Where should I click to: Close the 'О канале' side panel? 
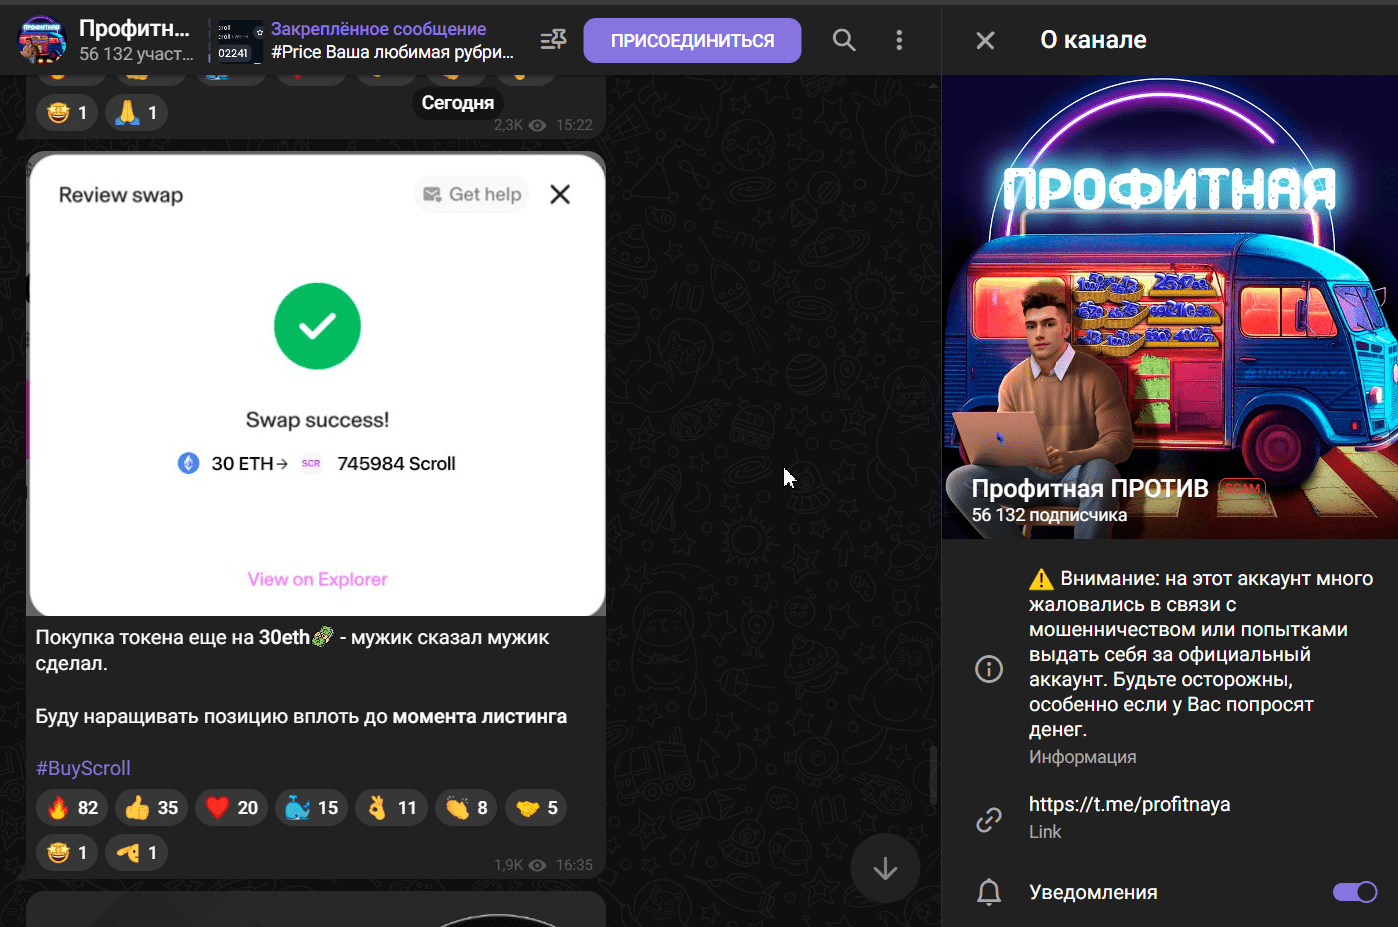[x=985, y=40]
